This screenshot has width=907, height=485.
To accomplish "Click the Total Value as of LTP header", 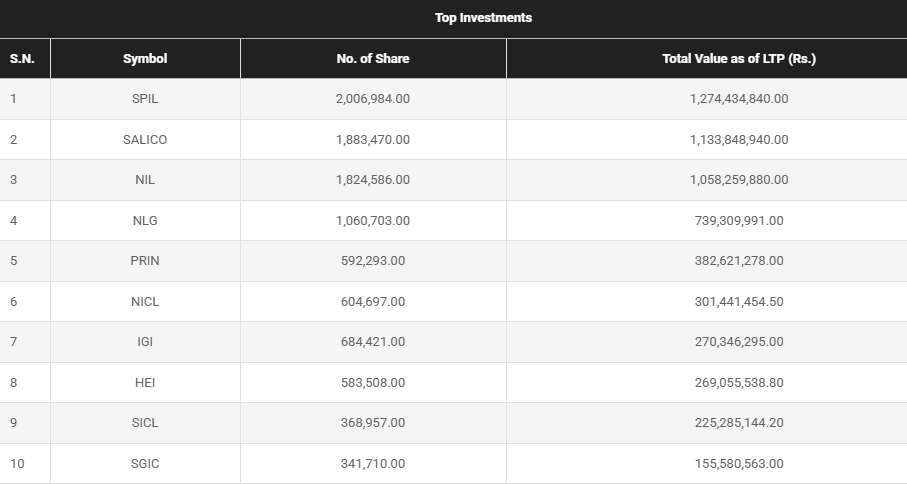I will (739, 59).
